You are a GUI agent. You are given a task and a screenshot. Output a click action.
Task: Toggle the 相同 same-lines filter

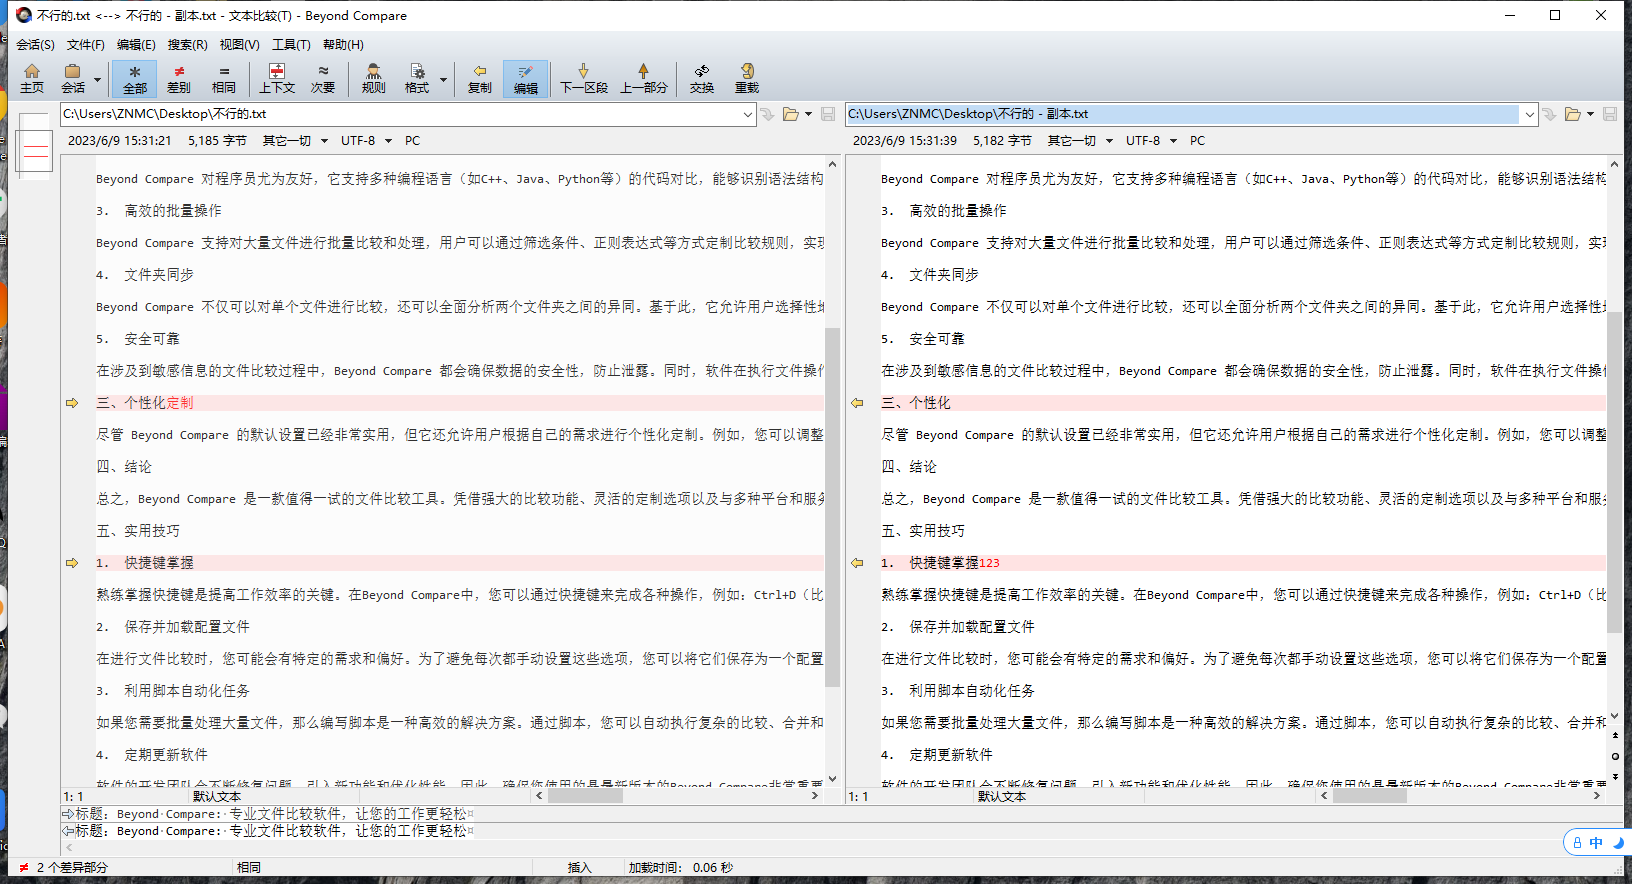(x=224, y=78)
